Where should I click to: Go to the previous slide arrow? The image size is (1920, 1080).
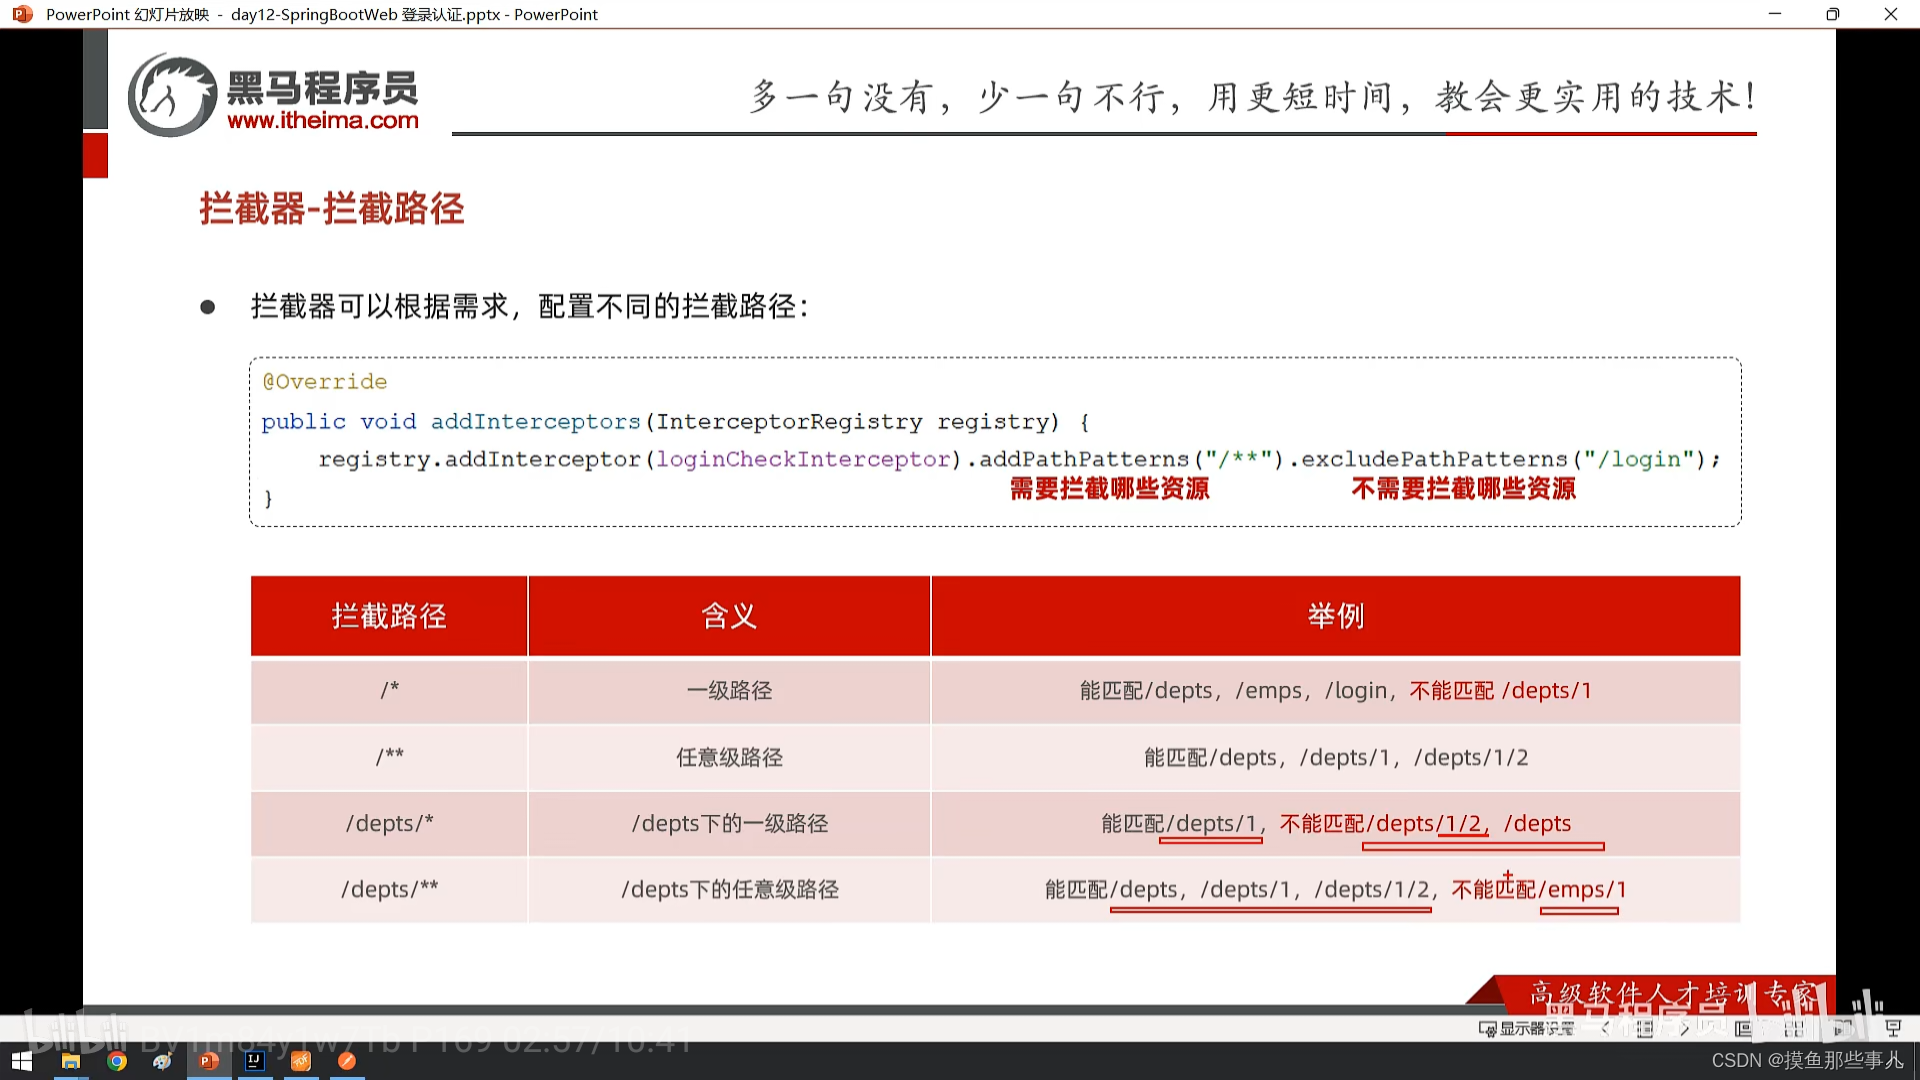click(x=1606, y=1028)
